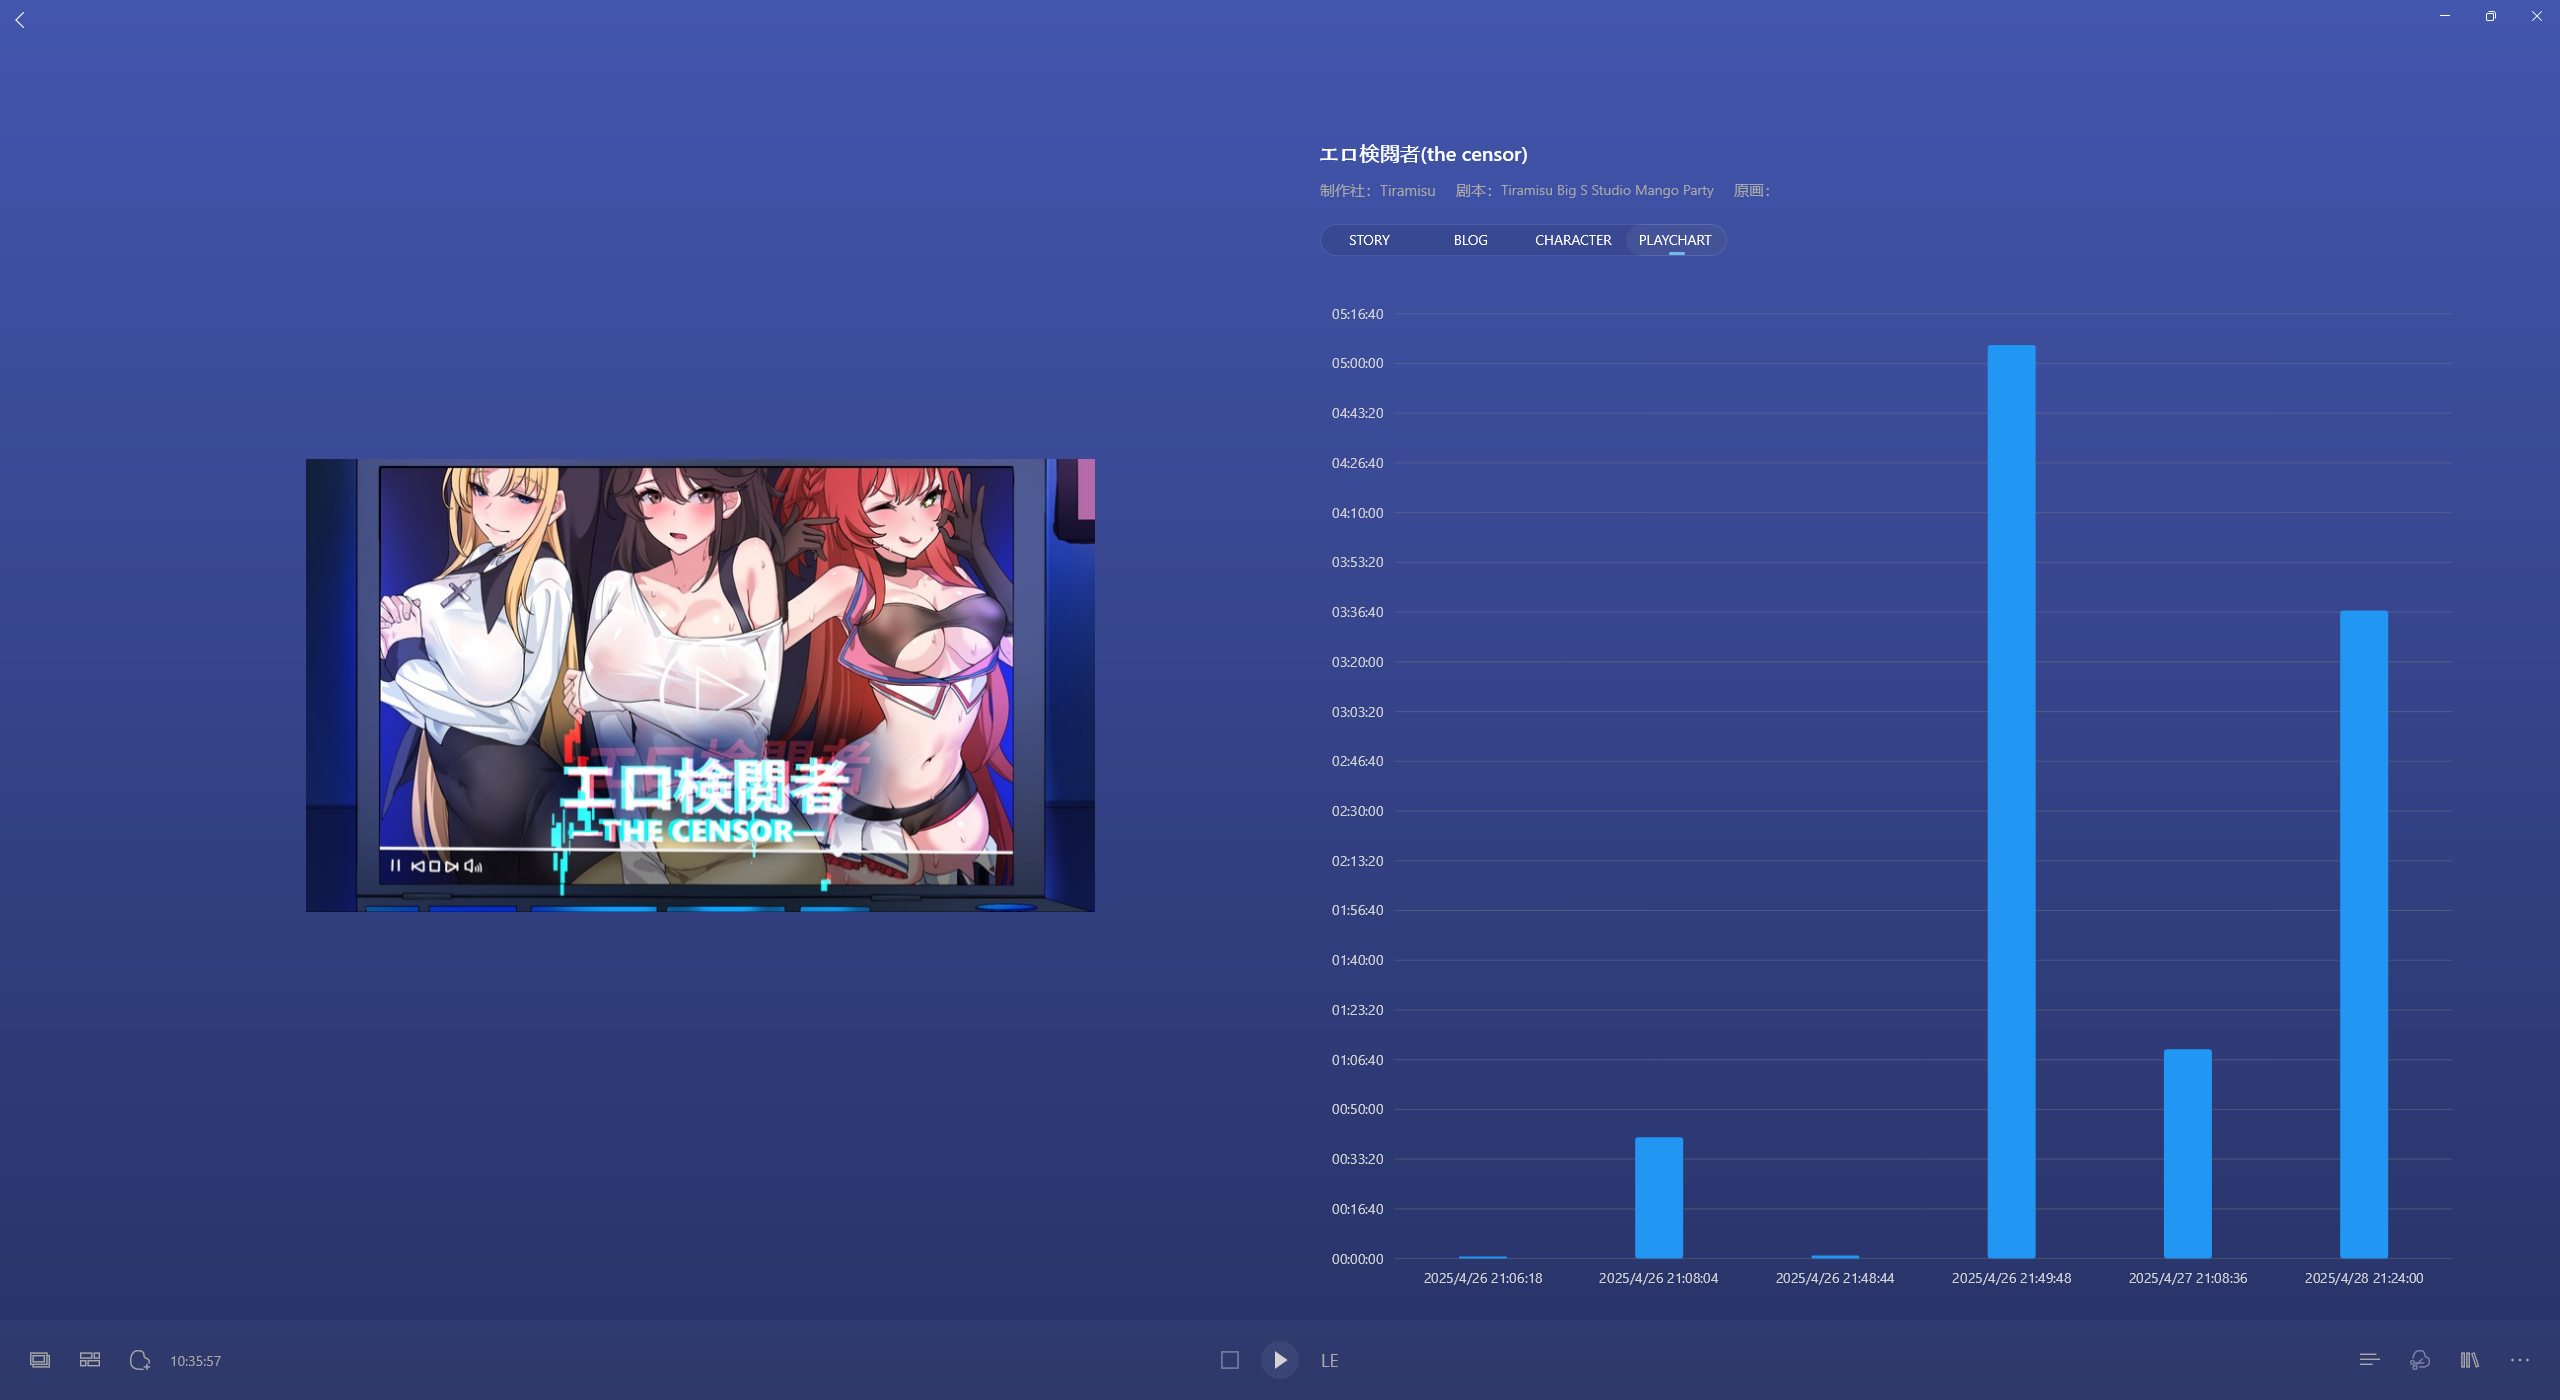
Task: Open the text list icon at bottom right
Action: coord(2369,1360)
